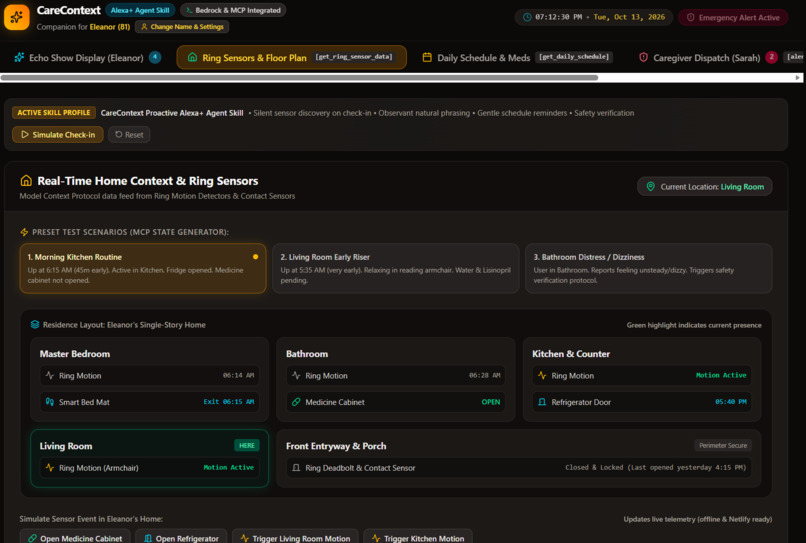806x543 pixels.
Task: Click the Master Bedroom heading
Action: click(75, 354)
